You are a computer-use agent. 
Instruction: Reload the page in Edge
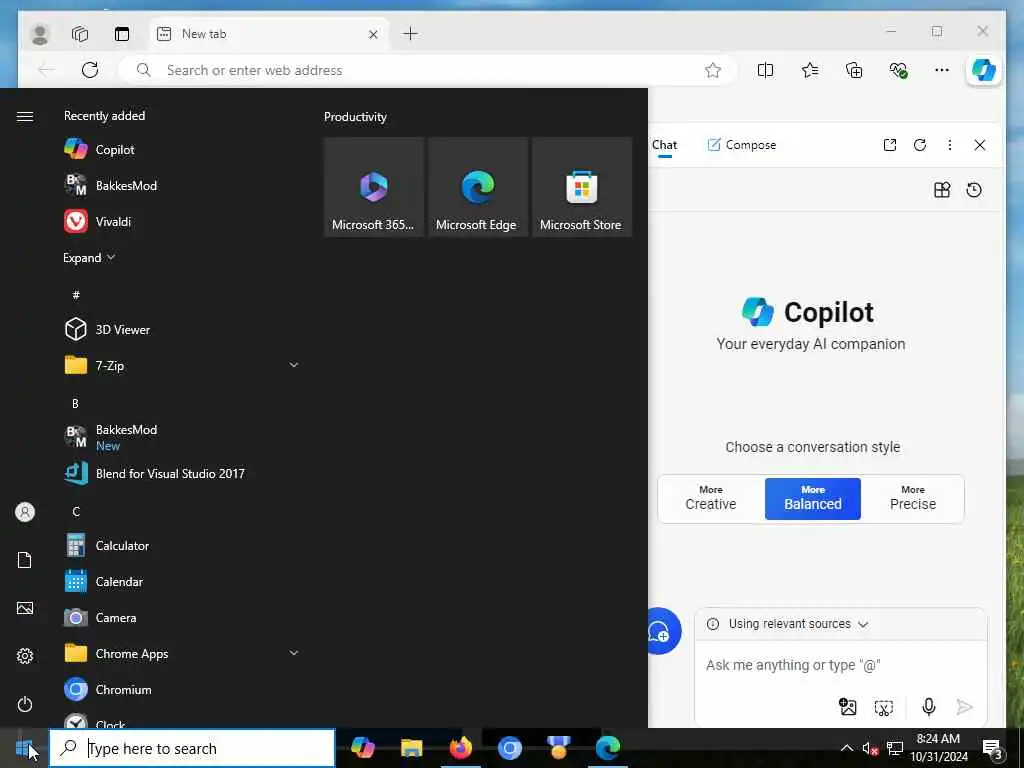coord(90,70)
